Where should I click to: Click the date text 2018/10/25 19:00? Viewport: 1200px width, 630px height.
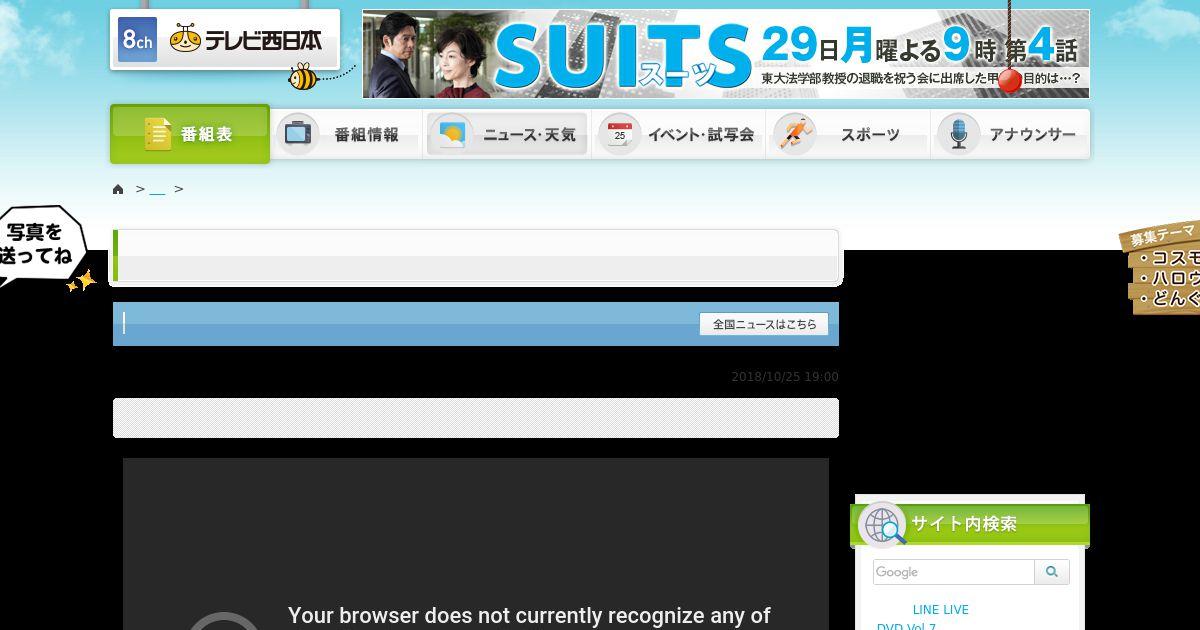(x=785, y=377)
